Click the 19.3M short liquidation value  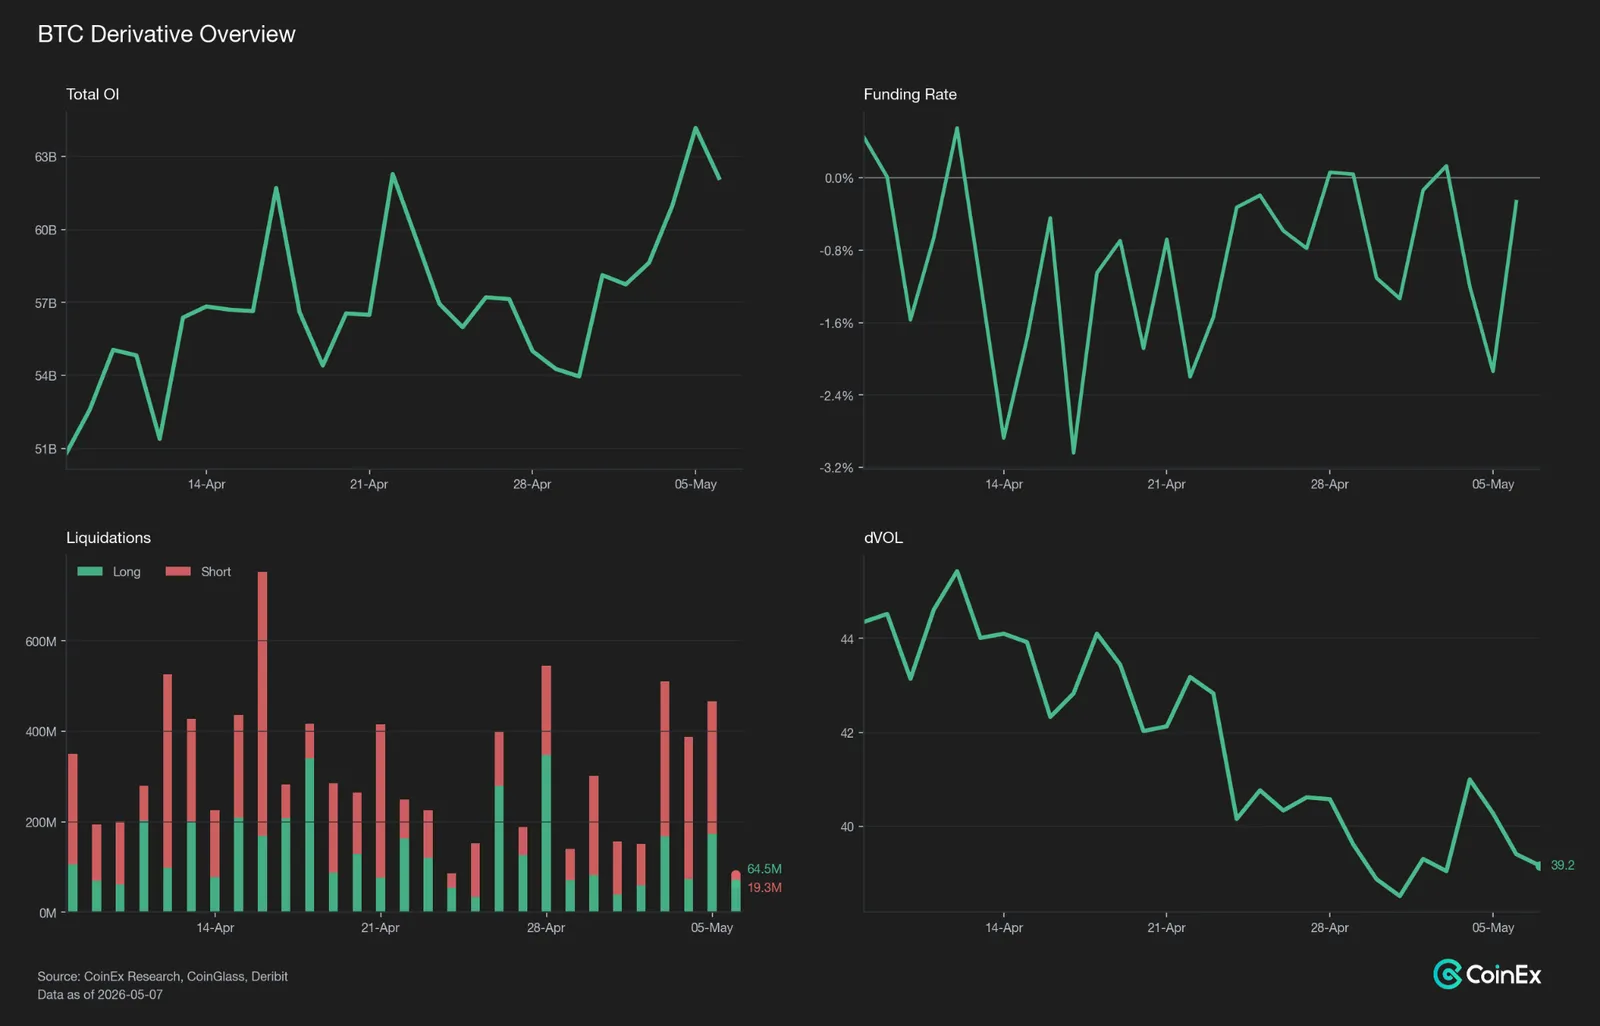764,888
